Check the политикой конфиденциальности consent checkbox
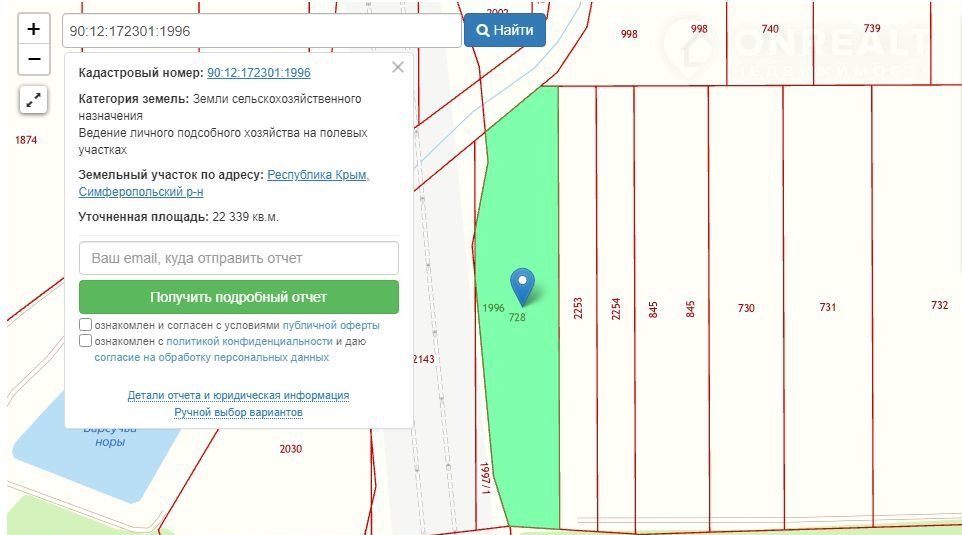The image size is (962, 535). (86, 341)
